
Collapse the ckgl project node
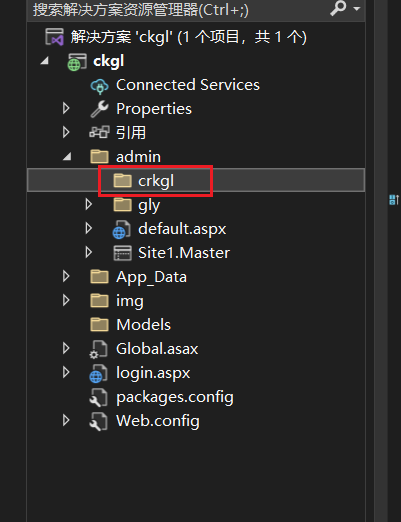tap(45, 61)
